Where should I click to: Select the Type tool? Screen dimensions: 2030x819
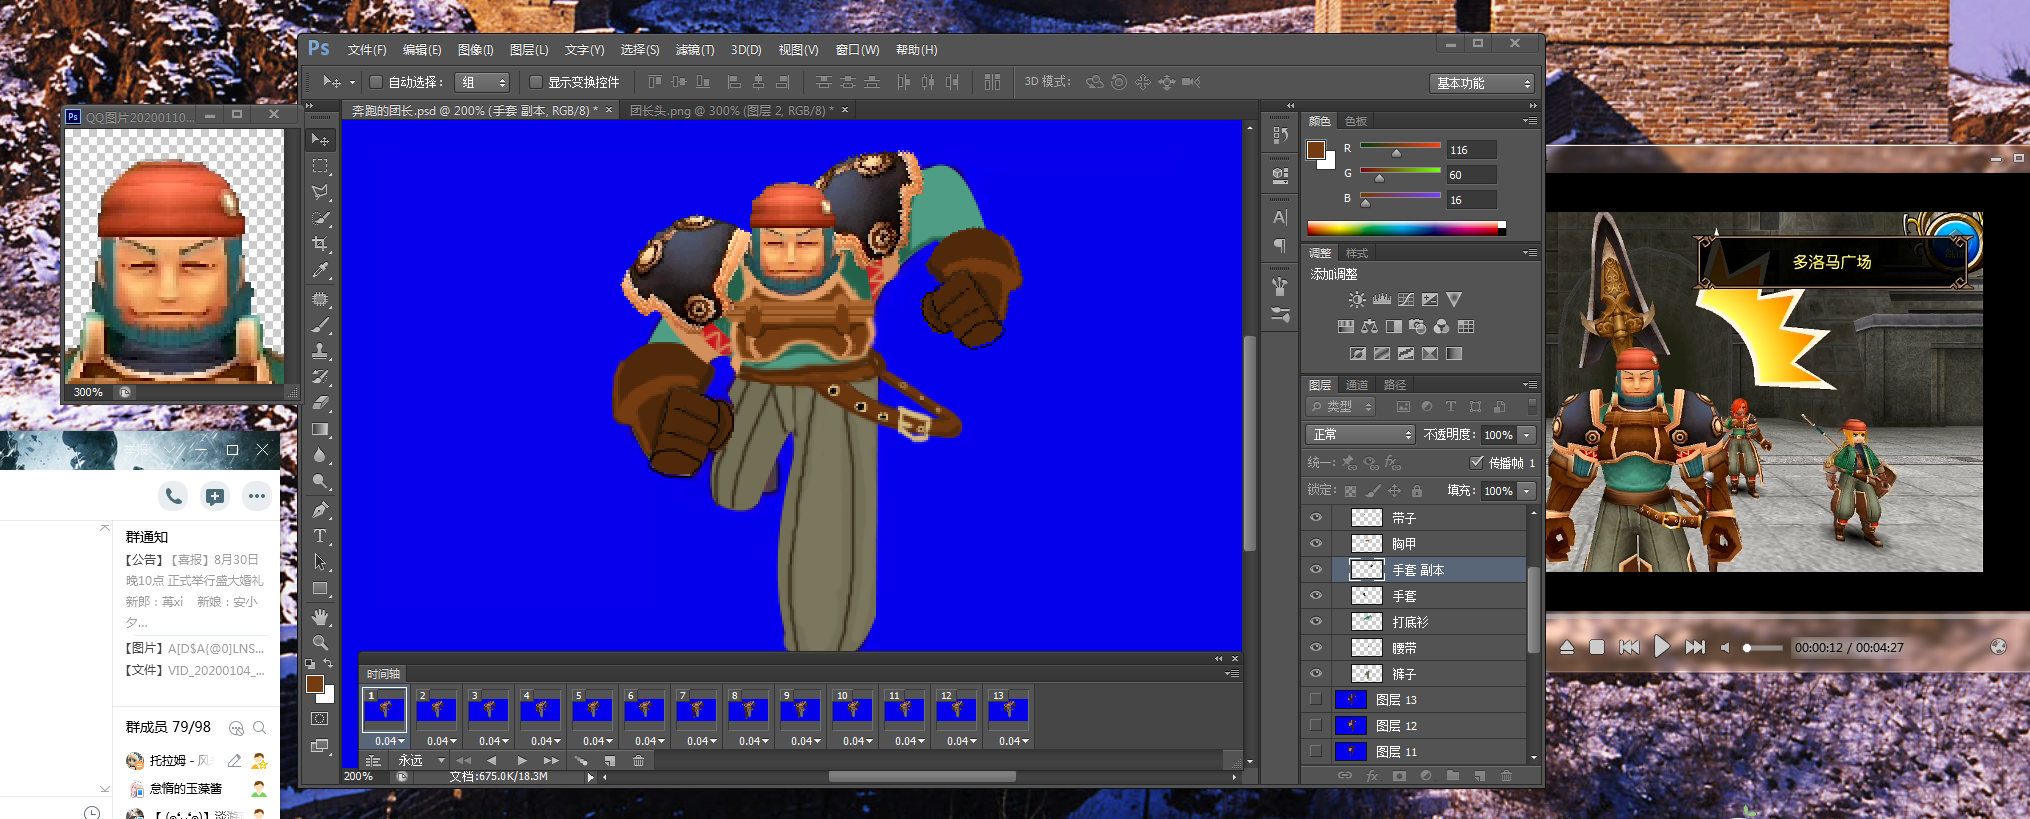[320, 536]
